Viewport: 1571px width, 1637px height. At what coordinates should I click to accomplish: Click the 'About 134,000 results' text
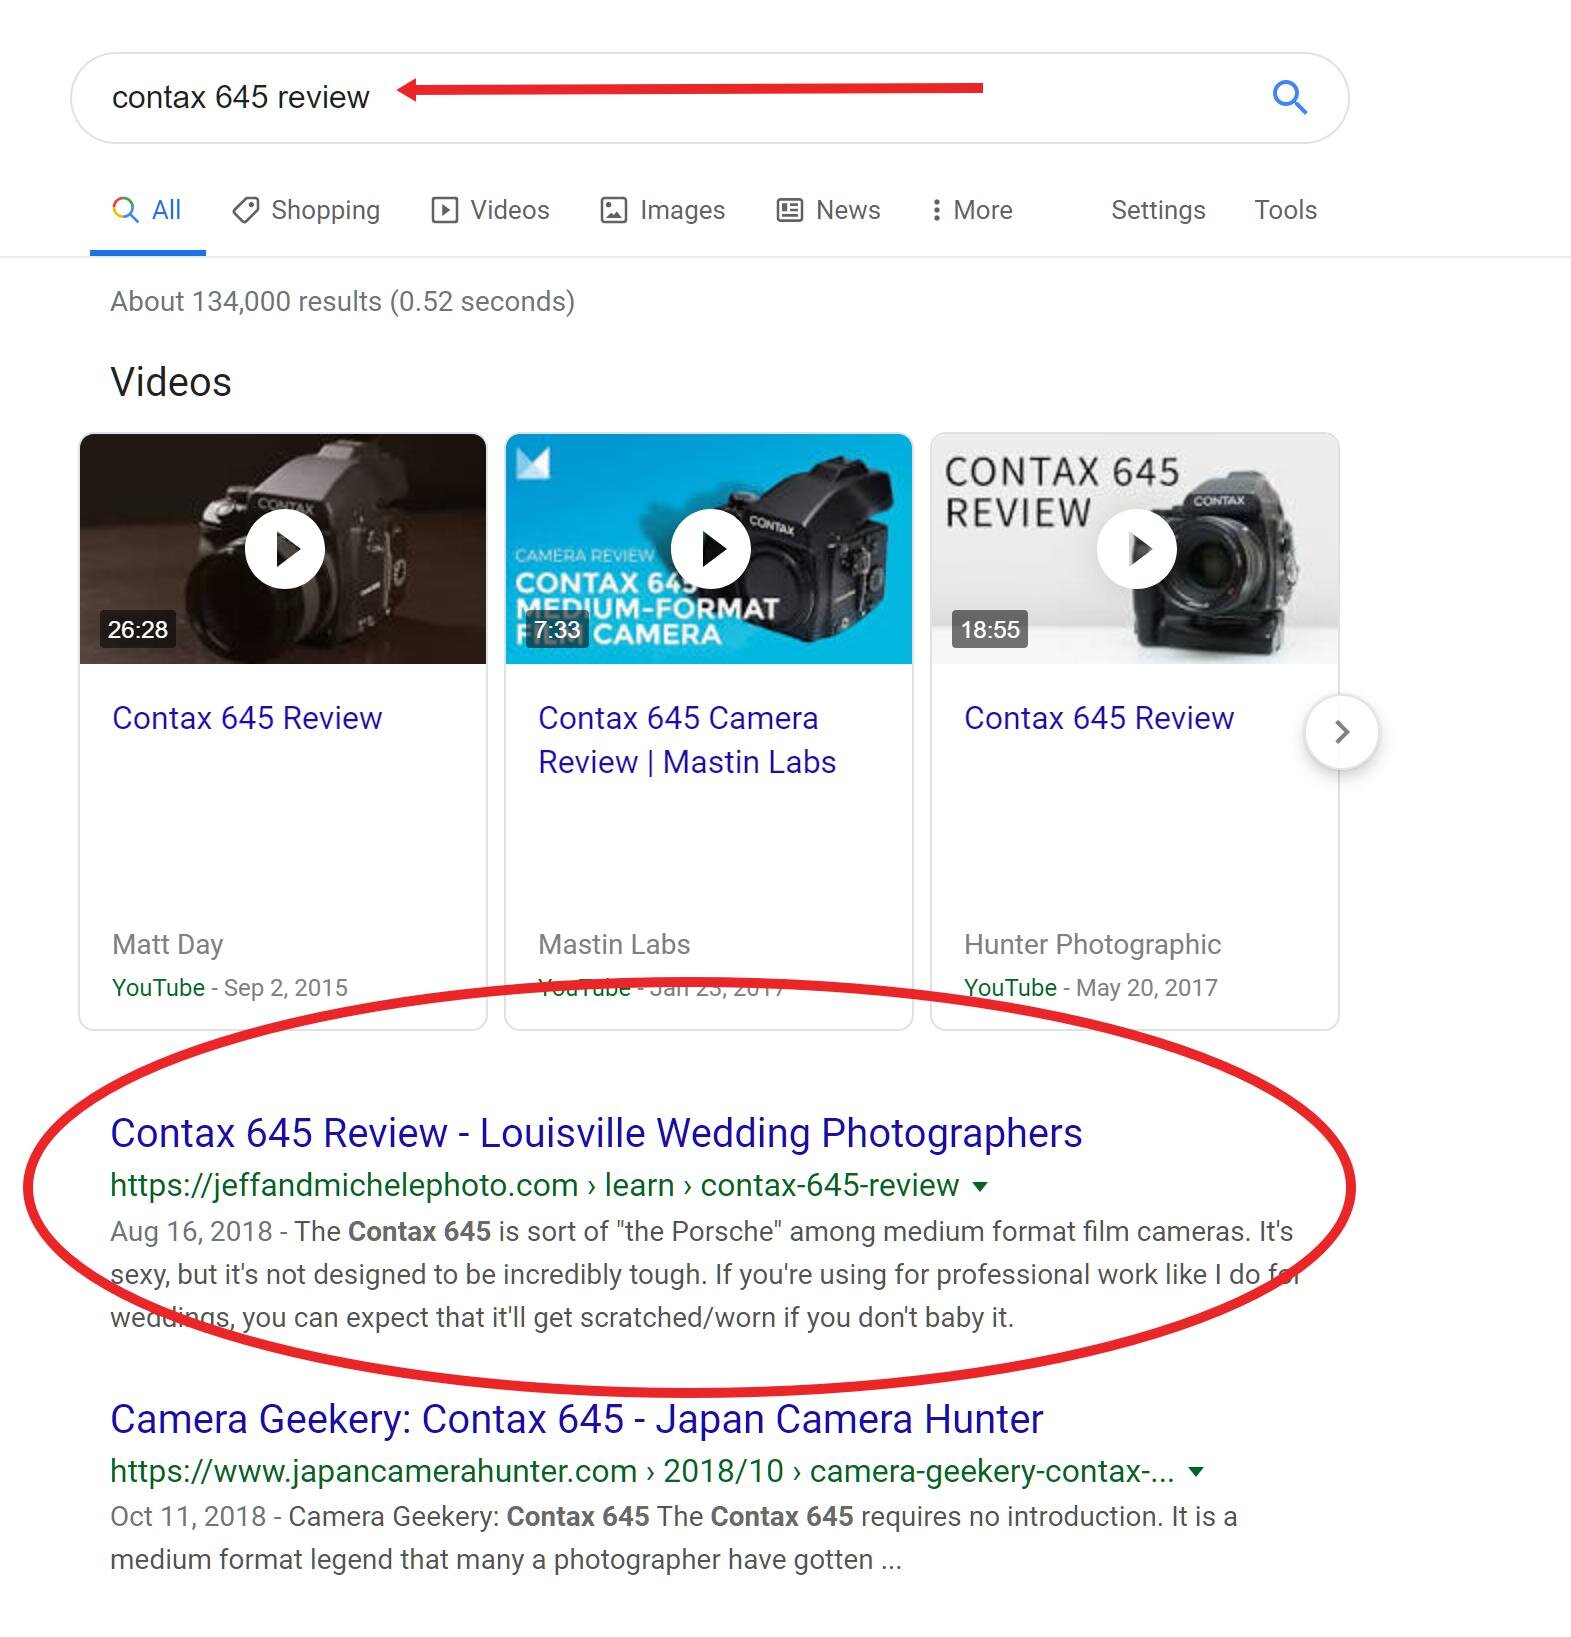click(x=342, y=301)
